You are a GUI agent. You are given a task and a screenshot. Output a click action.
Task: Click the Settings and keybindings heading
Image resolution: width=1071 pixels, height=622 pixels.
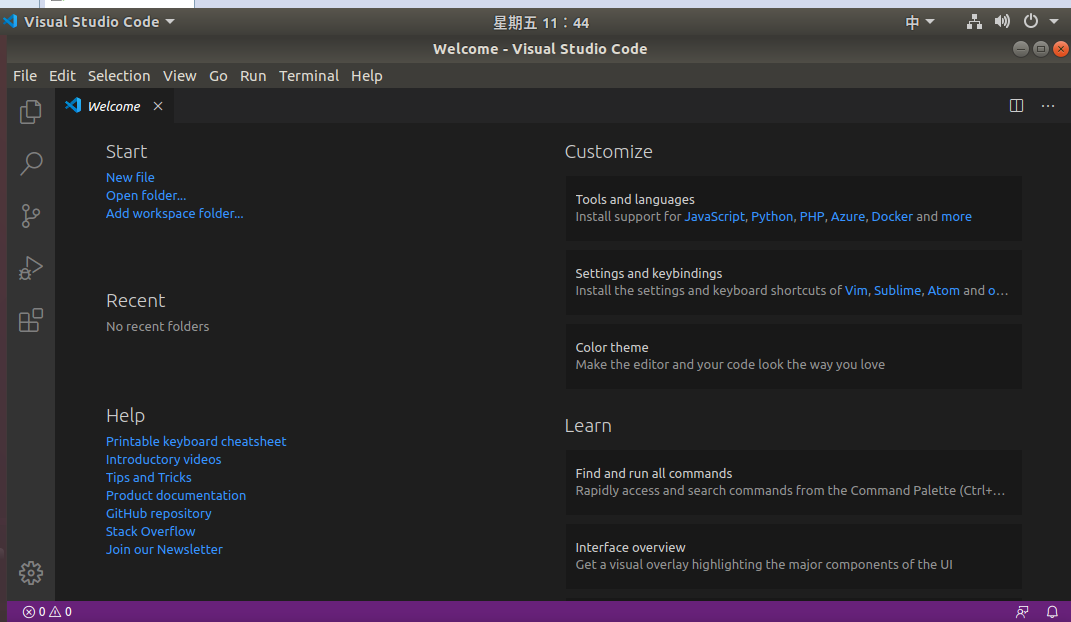point(648,274)
